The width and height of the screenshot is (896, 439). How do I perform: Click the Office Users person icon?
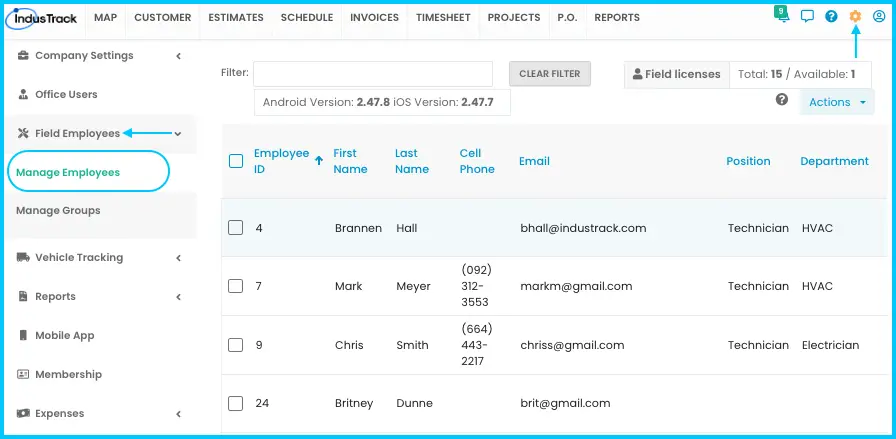click(x=23, y=94)
